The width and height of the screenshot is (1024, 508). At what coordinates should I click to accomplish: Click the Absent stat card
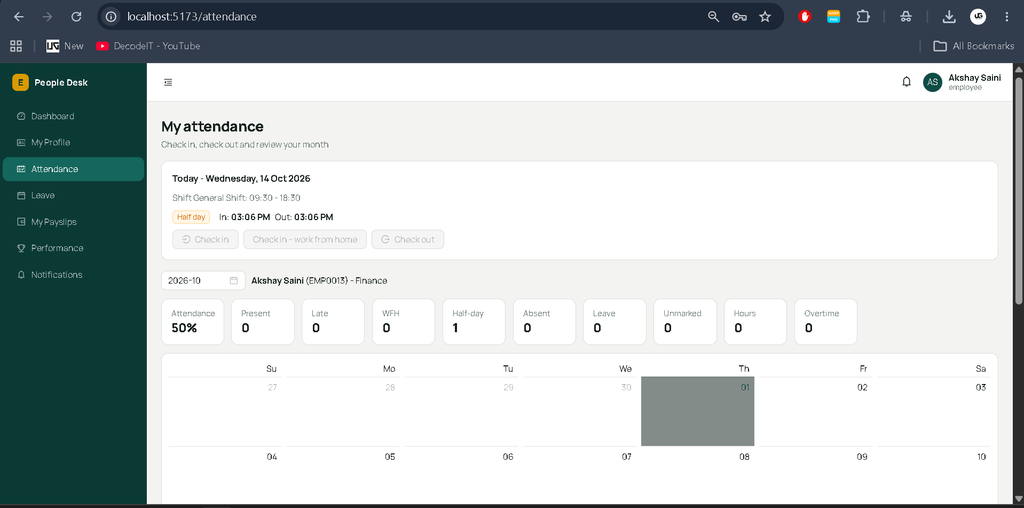coord(545,321)
